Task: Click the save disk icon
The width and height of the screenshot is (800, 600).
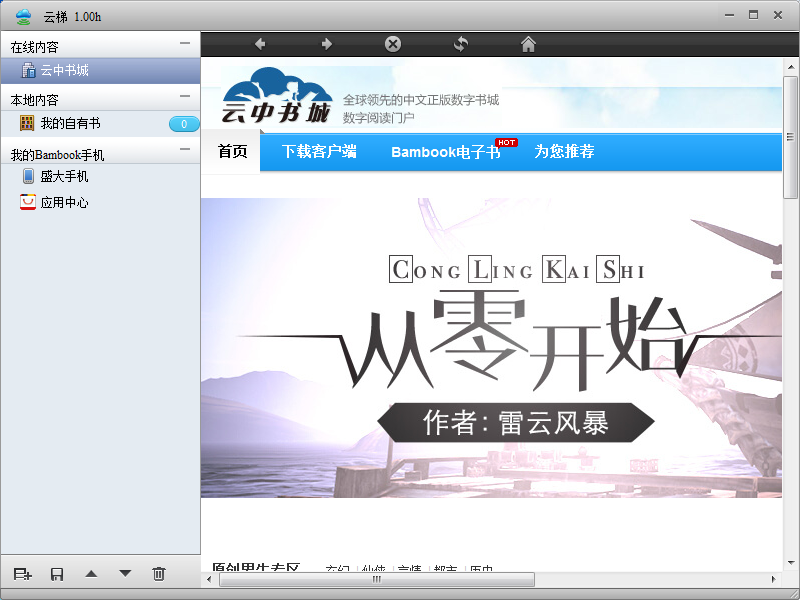Action: coord(57,573)
